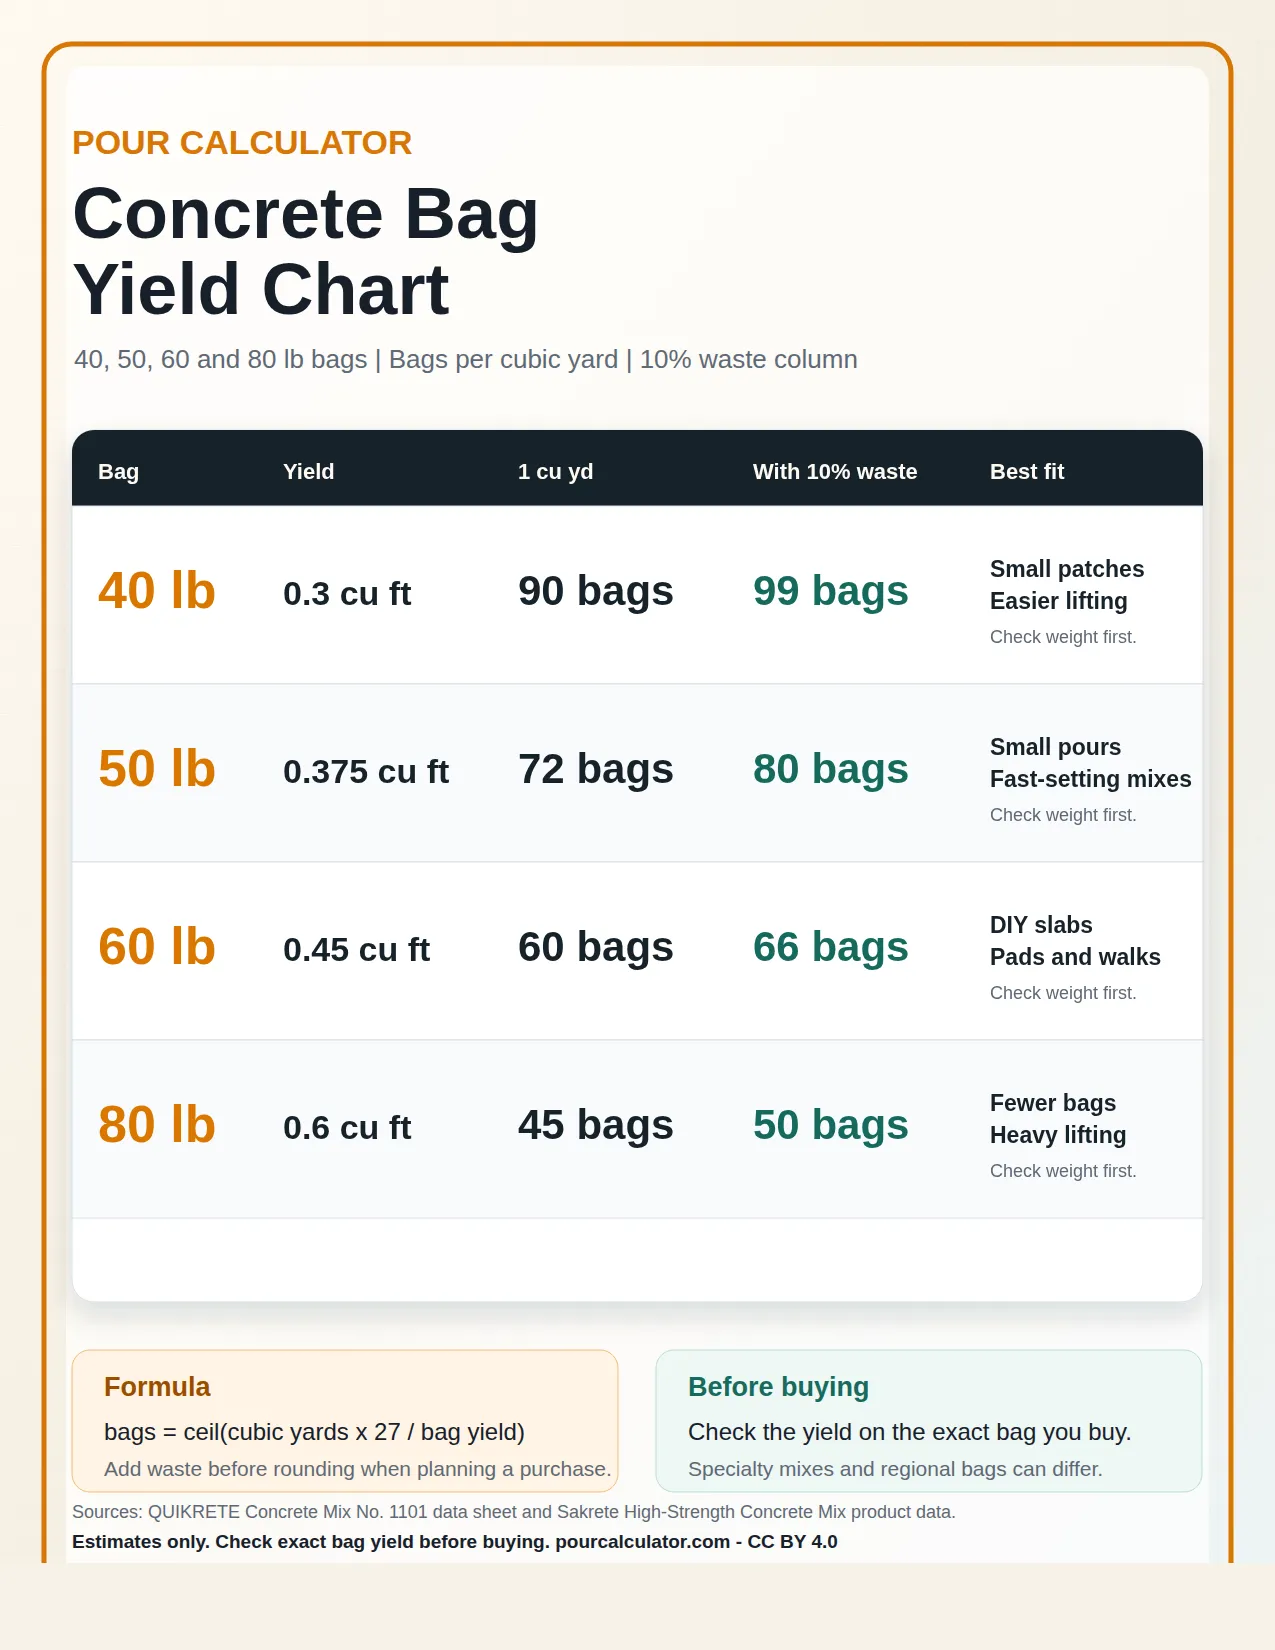Select the 40 lb bag row label

[x=157, y=590]
